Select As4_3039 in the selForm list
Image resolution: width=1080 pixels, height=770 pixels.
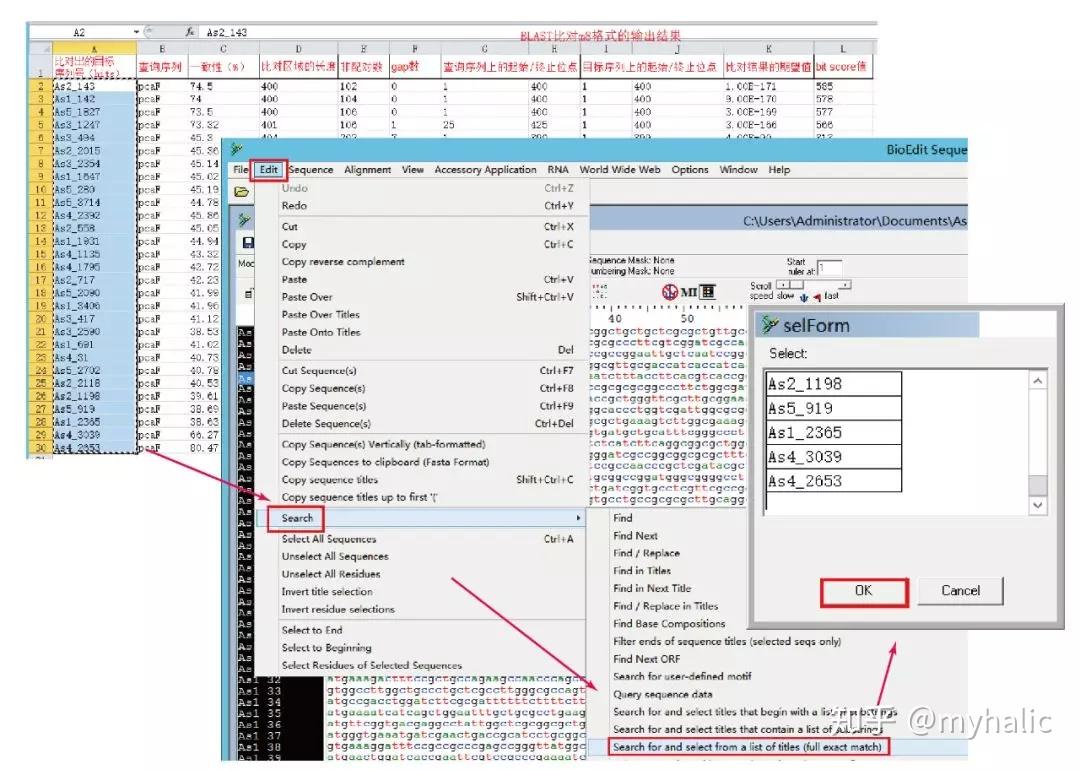click(x=833, y=457)
